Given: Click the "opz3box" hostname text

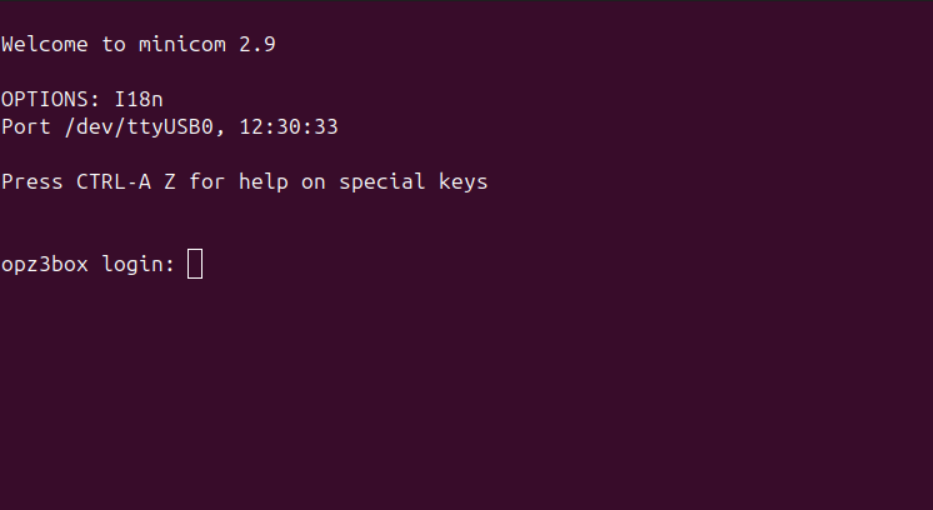Looking at the screenshot, I should click(x=45, y=264).
